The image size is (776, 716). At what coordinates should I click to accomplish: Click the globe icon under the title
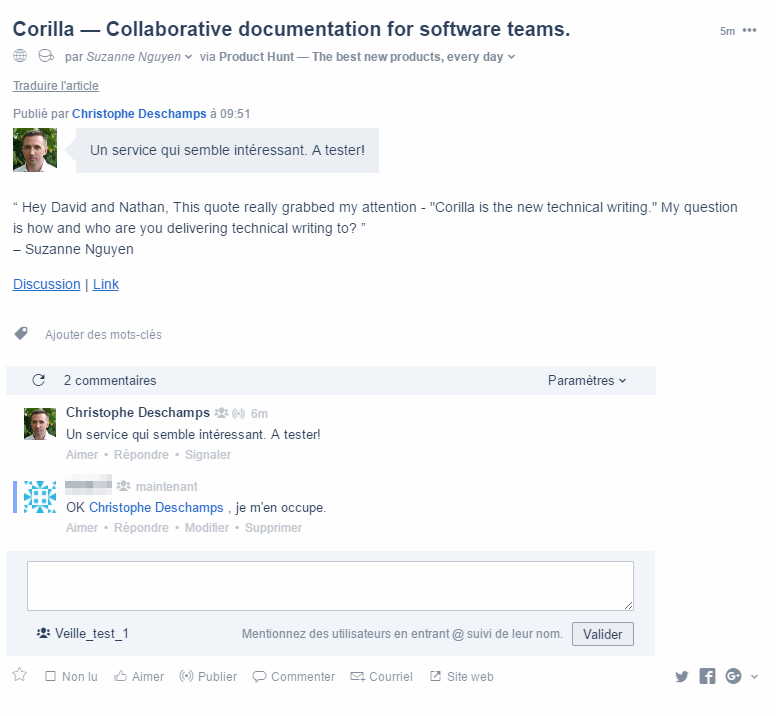20,57
